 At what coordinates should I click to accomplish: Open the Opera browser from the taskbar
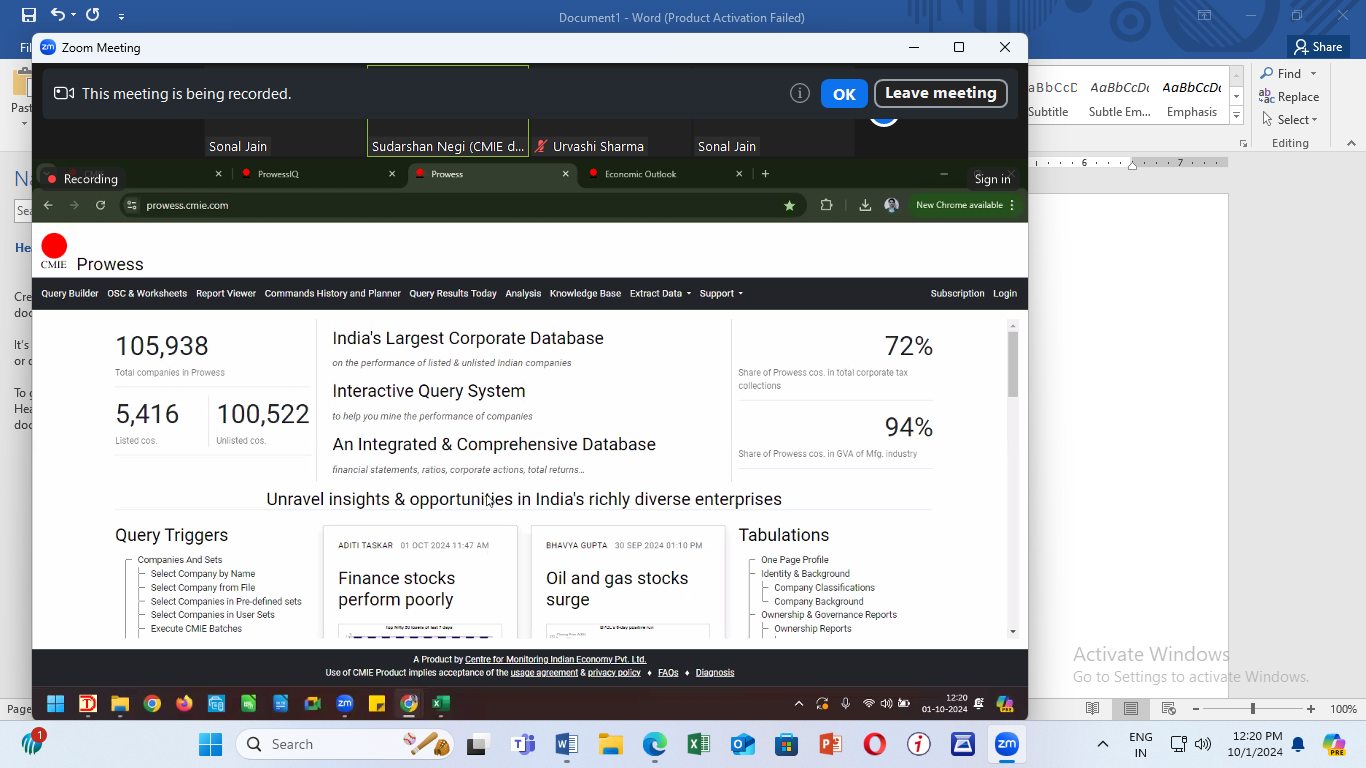(874, 744)
